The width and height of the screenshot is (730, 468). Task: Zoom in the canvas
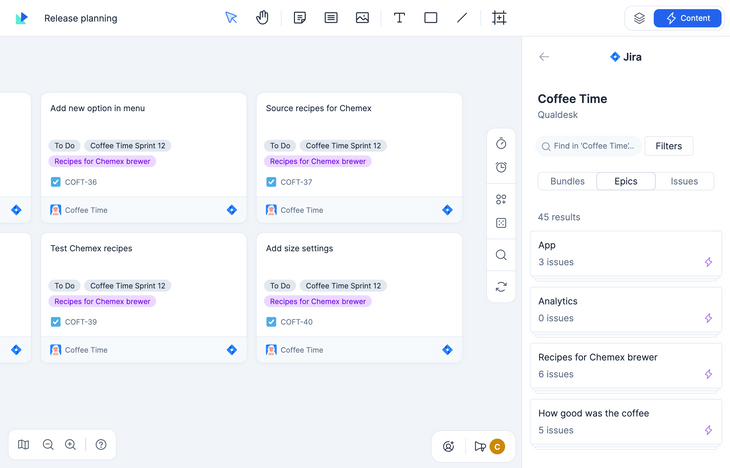[x=70, y=445]
